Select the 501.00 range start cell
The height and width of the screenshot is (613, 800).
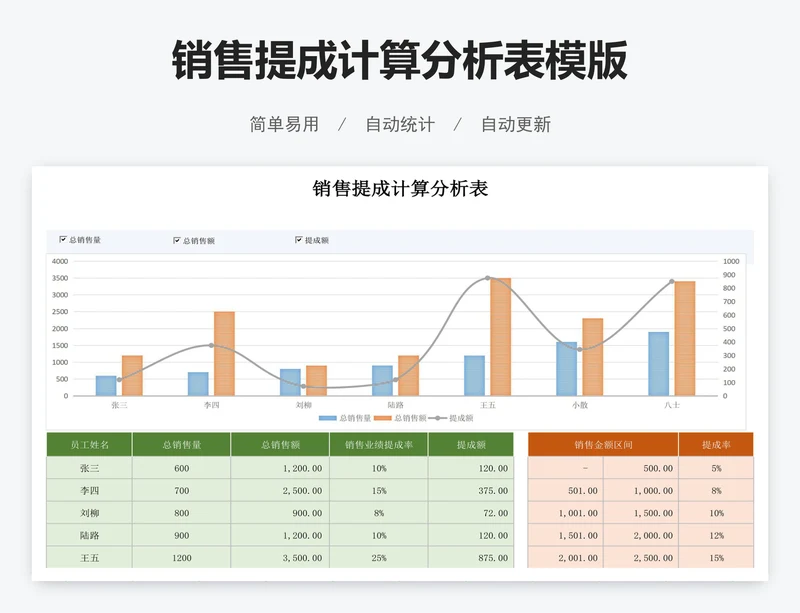[x=565, y=491]
